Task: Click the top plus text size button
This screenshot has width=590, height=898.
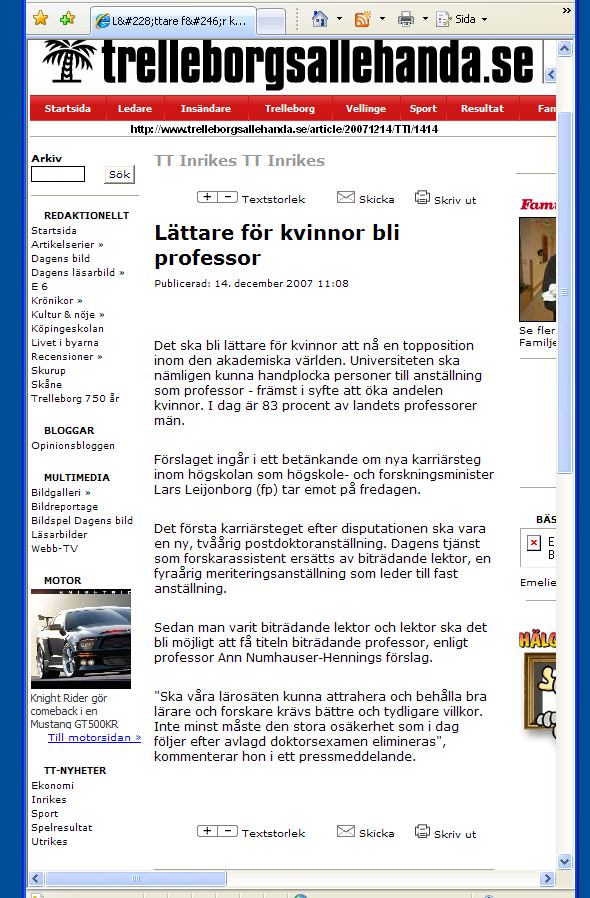Action: 207,196
